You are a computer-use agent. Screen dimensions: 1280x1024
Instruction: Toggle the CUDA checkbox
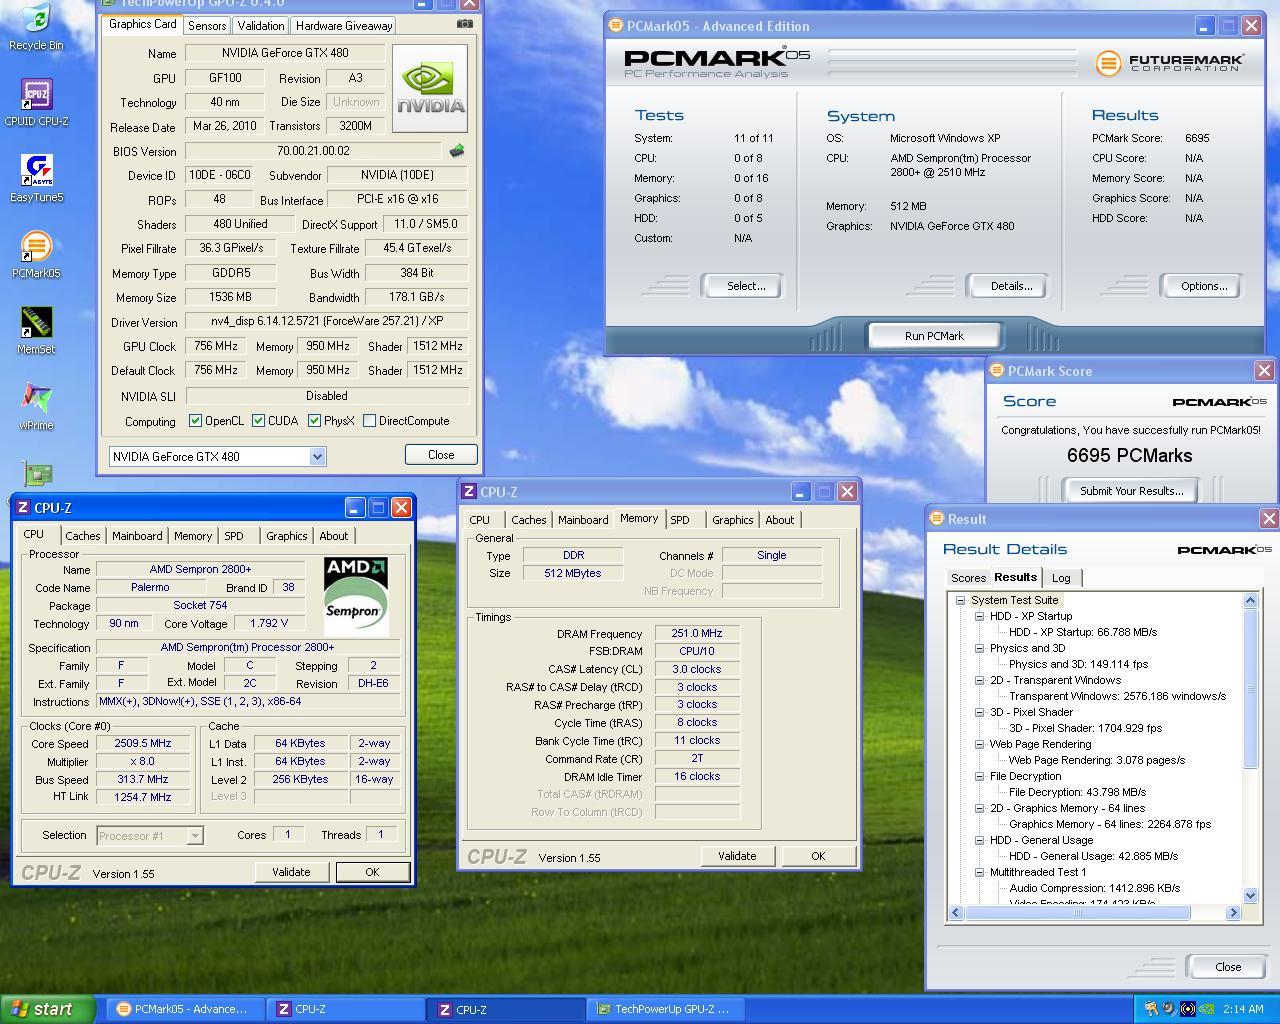[258, 421]
